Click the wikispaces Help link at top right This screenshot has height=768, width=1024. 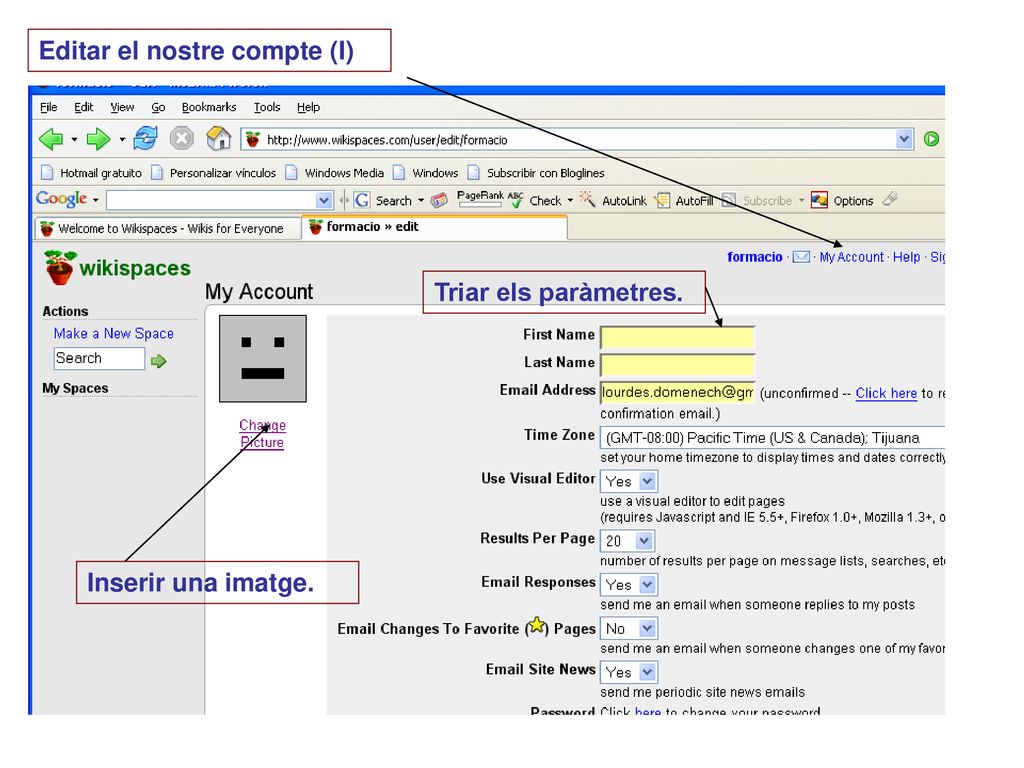906,257
